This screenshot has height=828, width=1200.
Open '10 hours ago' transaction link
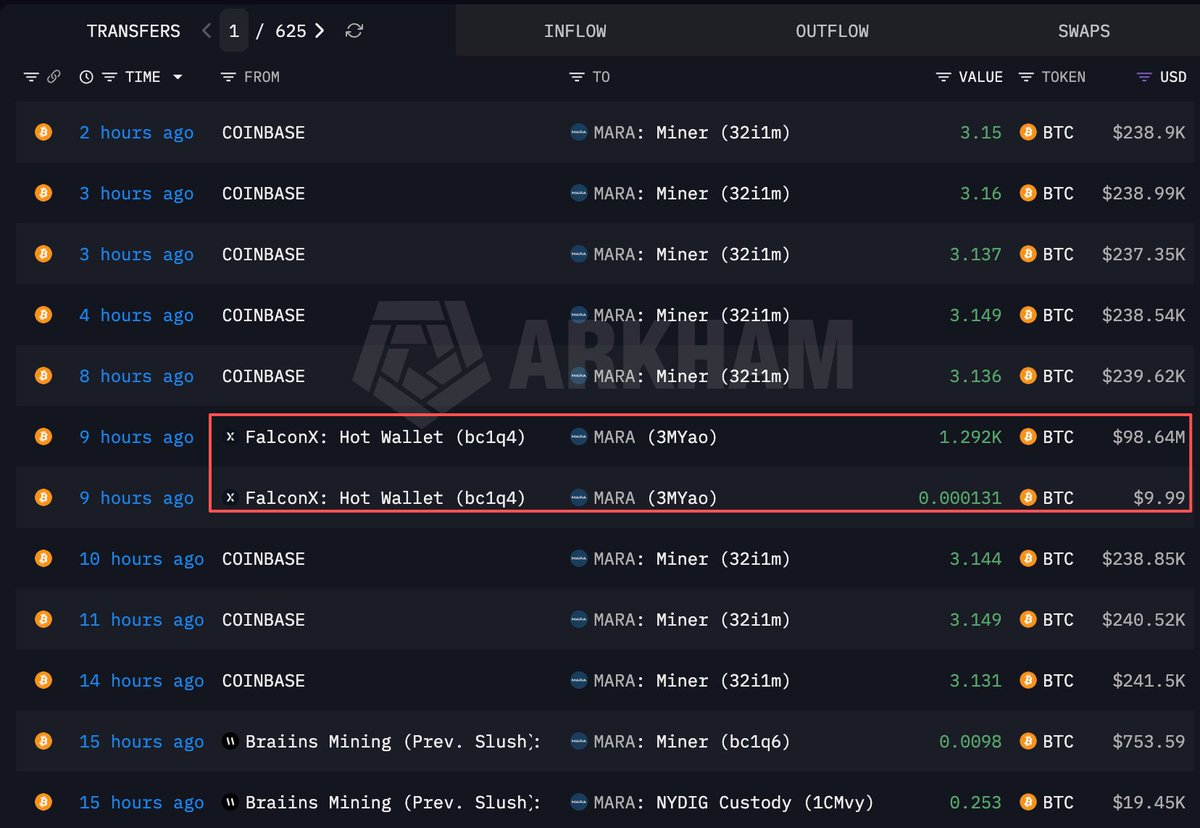click(x=141, y=560)
